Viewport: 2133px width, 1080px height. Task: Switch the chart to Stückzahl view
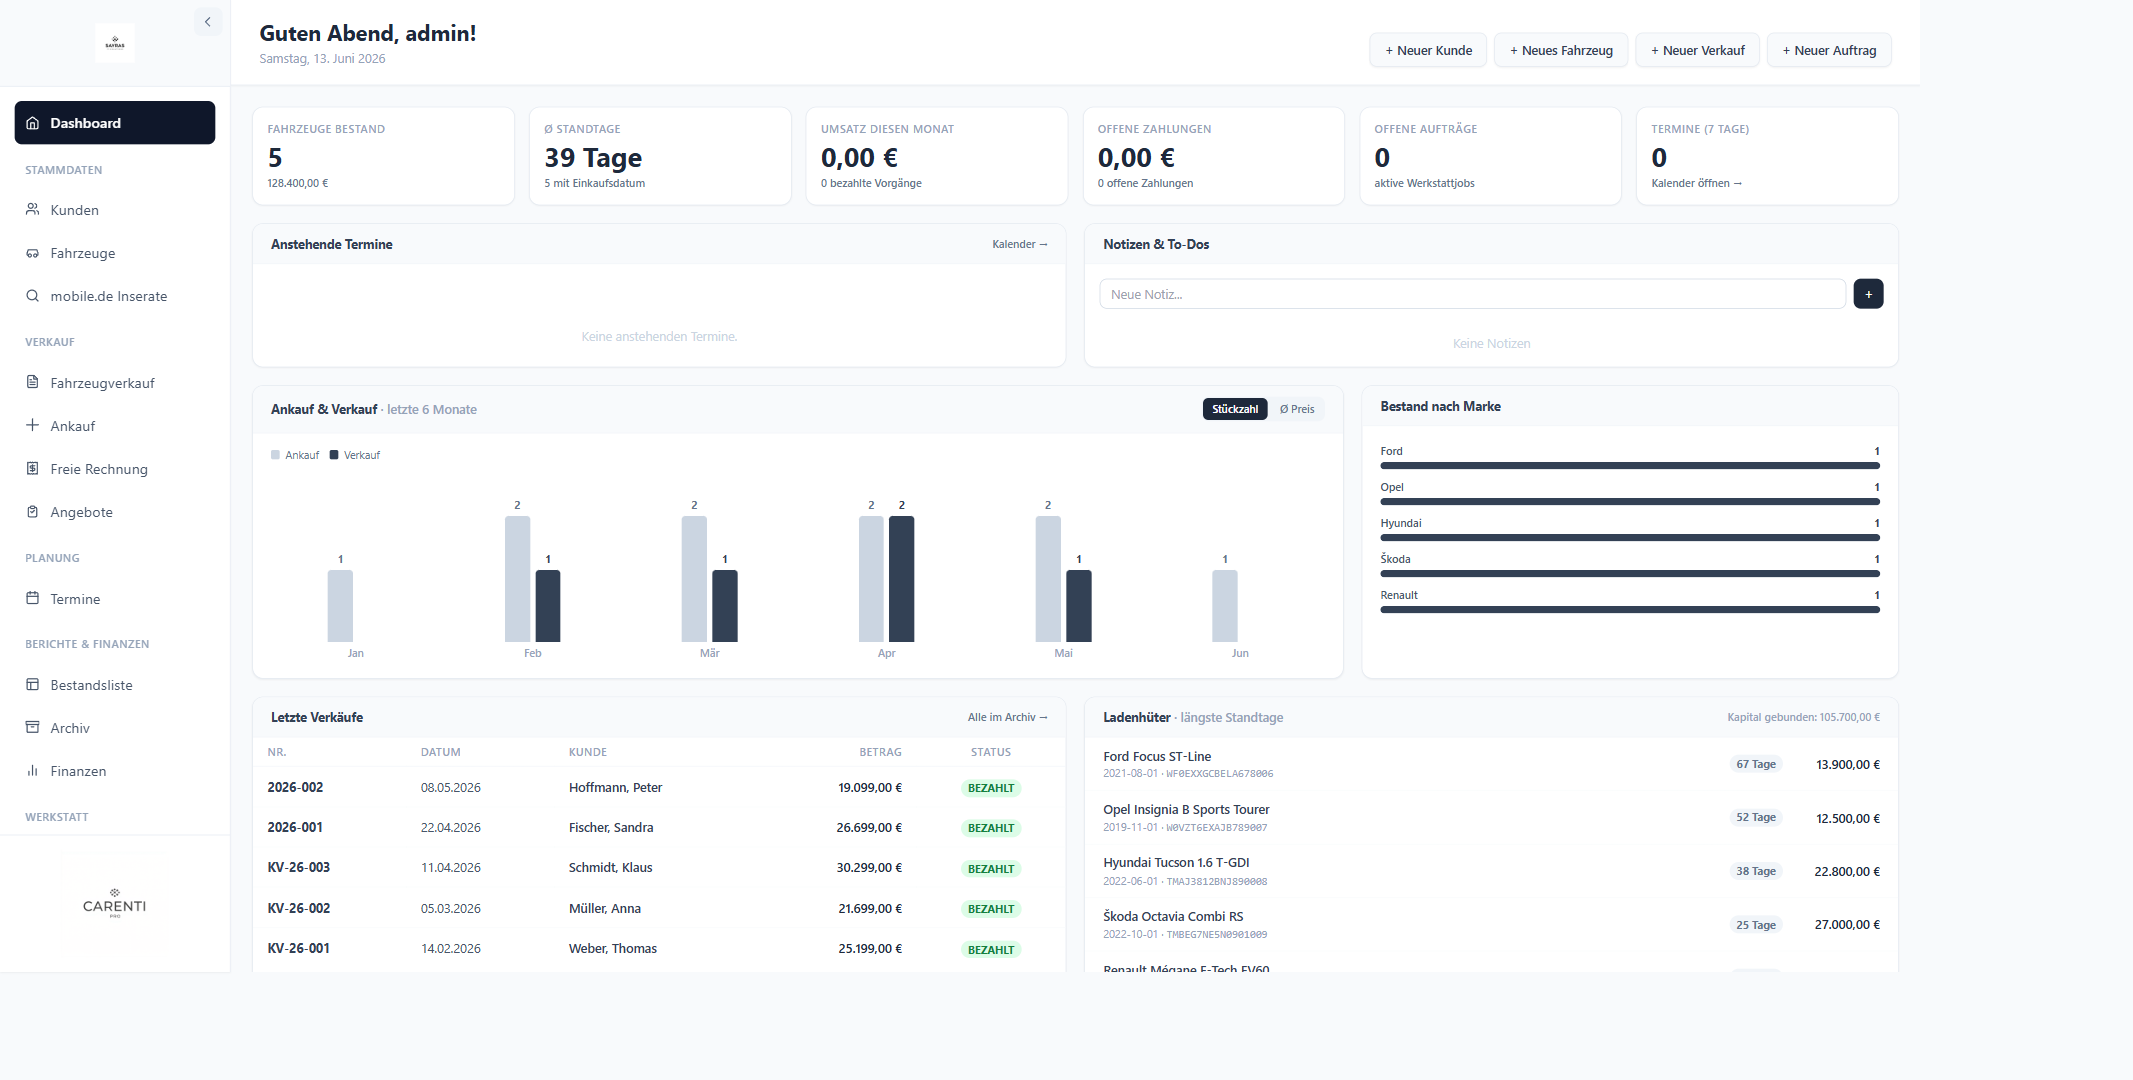1235,409
